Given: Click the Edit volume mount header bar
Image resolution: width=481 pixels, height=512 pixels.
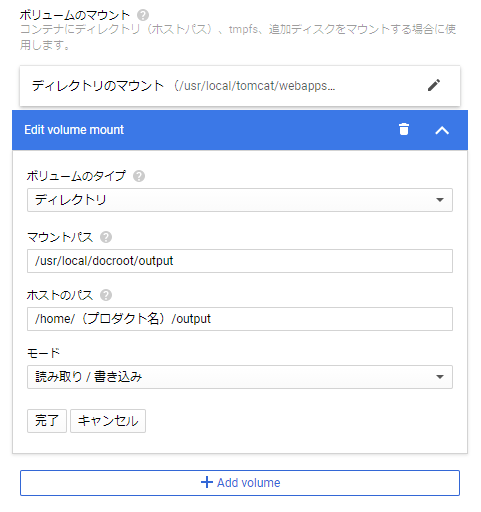Looking at the screenshot, I should pos(240,130).
